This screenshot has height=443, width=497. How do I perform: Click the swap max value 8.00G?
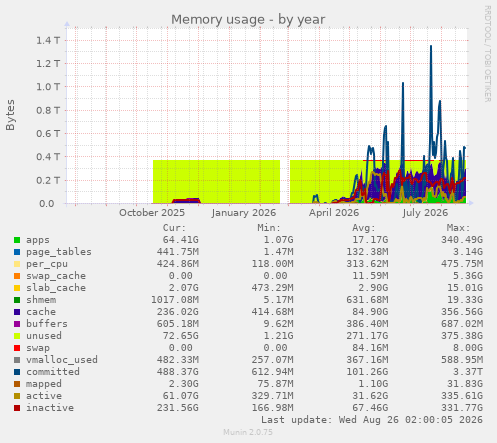(x=467, y=348)
